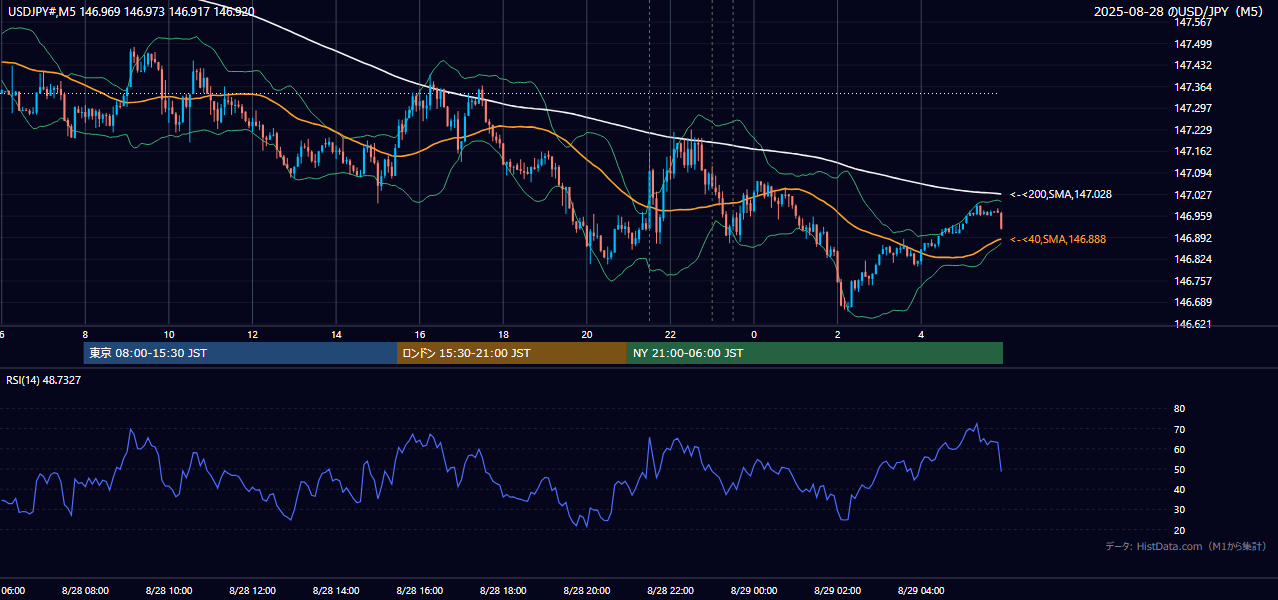Click the RSI(14) 48.7327 indicator label
Screen dimensions: 1278x600
44,380
